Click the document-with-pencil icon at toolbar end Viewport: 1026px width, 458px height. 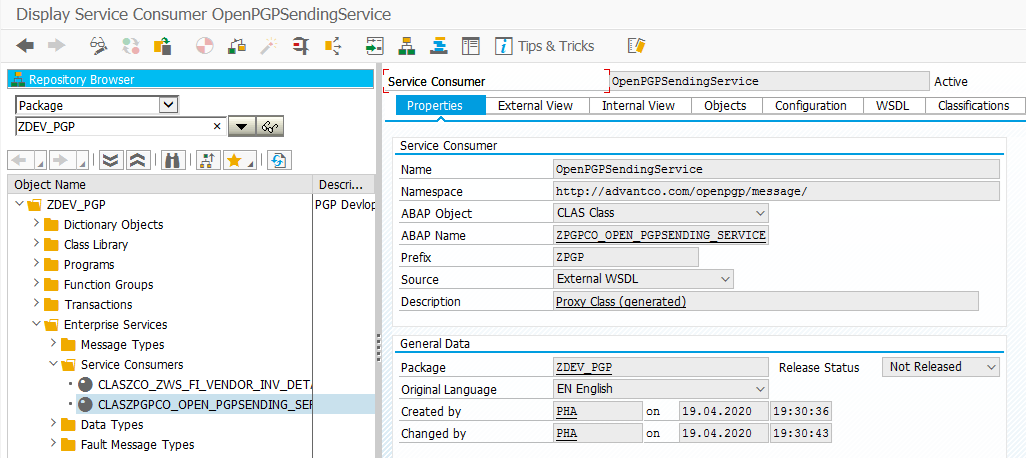636,46
